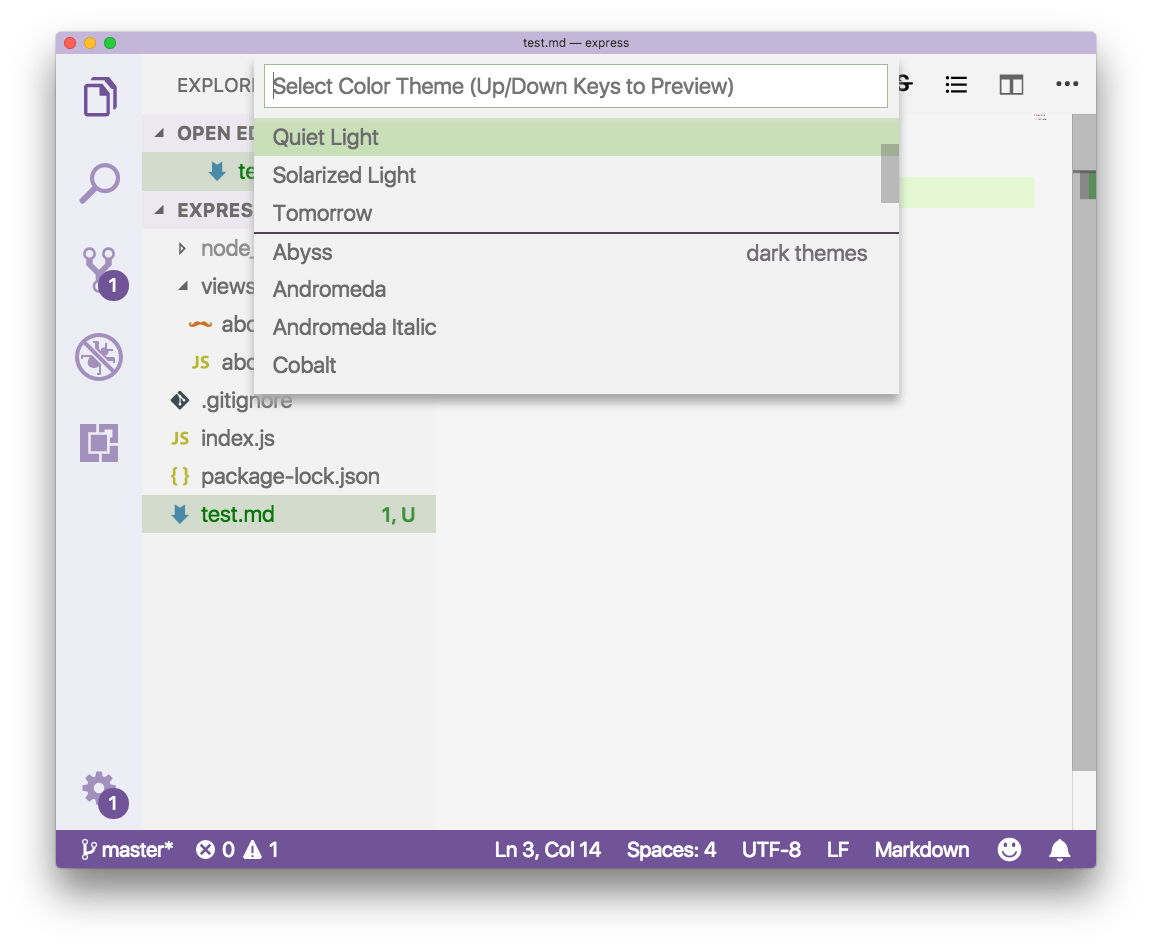The width and height of the screenshot is (1152, 948).
Task: Click the list-style toolbar icon
Action: pos(956,85)
